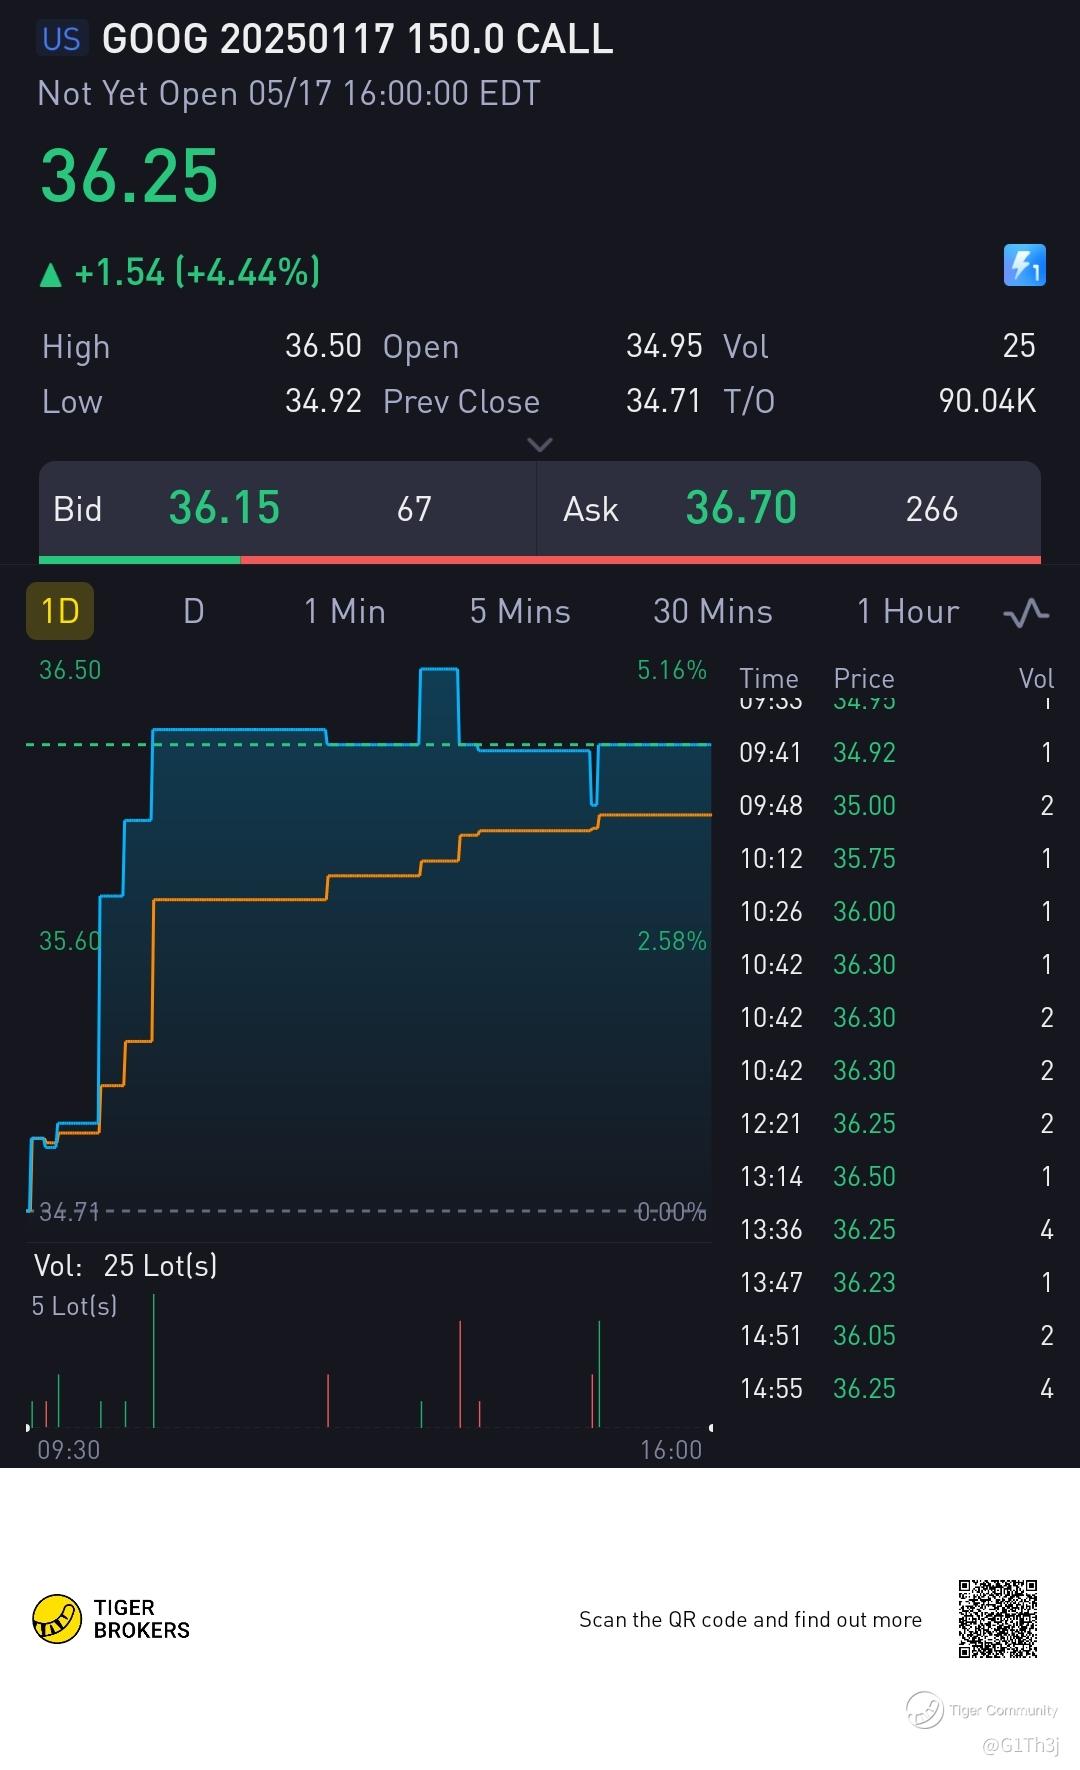The image size is (1080, 1770).
Task: Switch to the 30 Mins chart tab
Action: click(713, 611)
